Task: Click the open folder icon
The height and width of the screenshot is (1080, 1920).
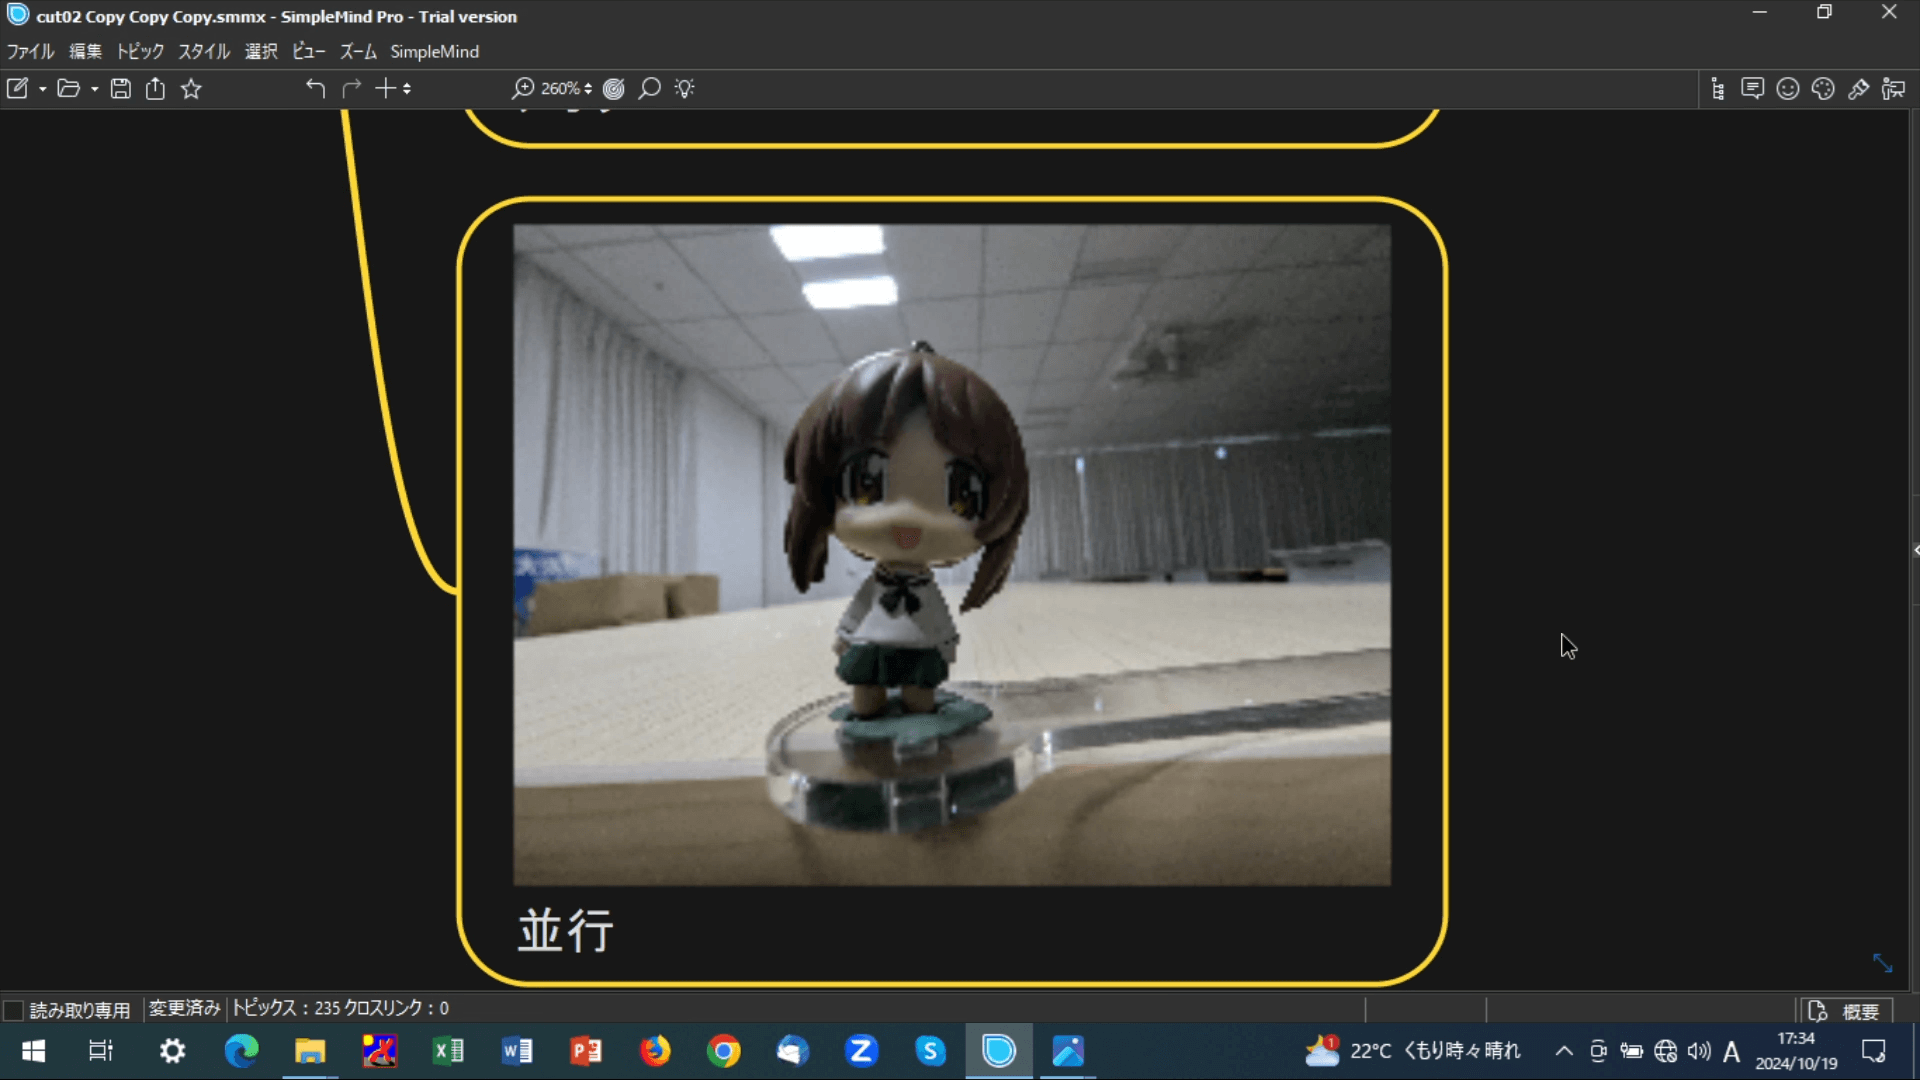Action: pyautogui.click(x=68, y=89)
